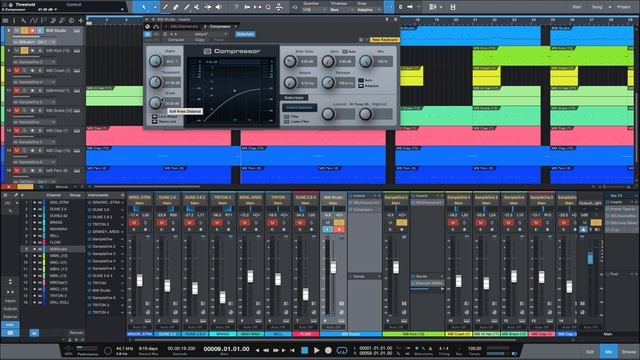The height and width of the screenshot is (360, 640).
Task: Click the New Keyboard label button
Action: point(384,40)
